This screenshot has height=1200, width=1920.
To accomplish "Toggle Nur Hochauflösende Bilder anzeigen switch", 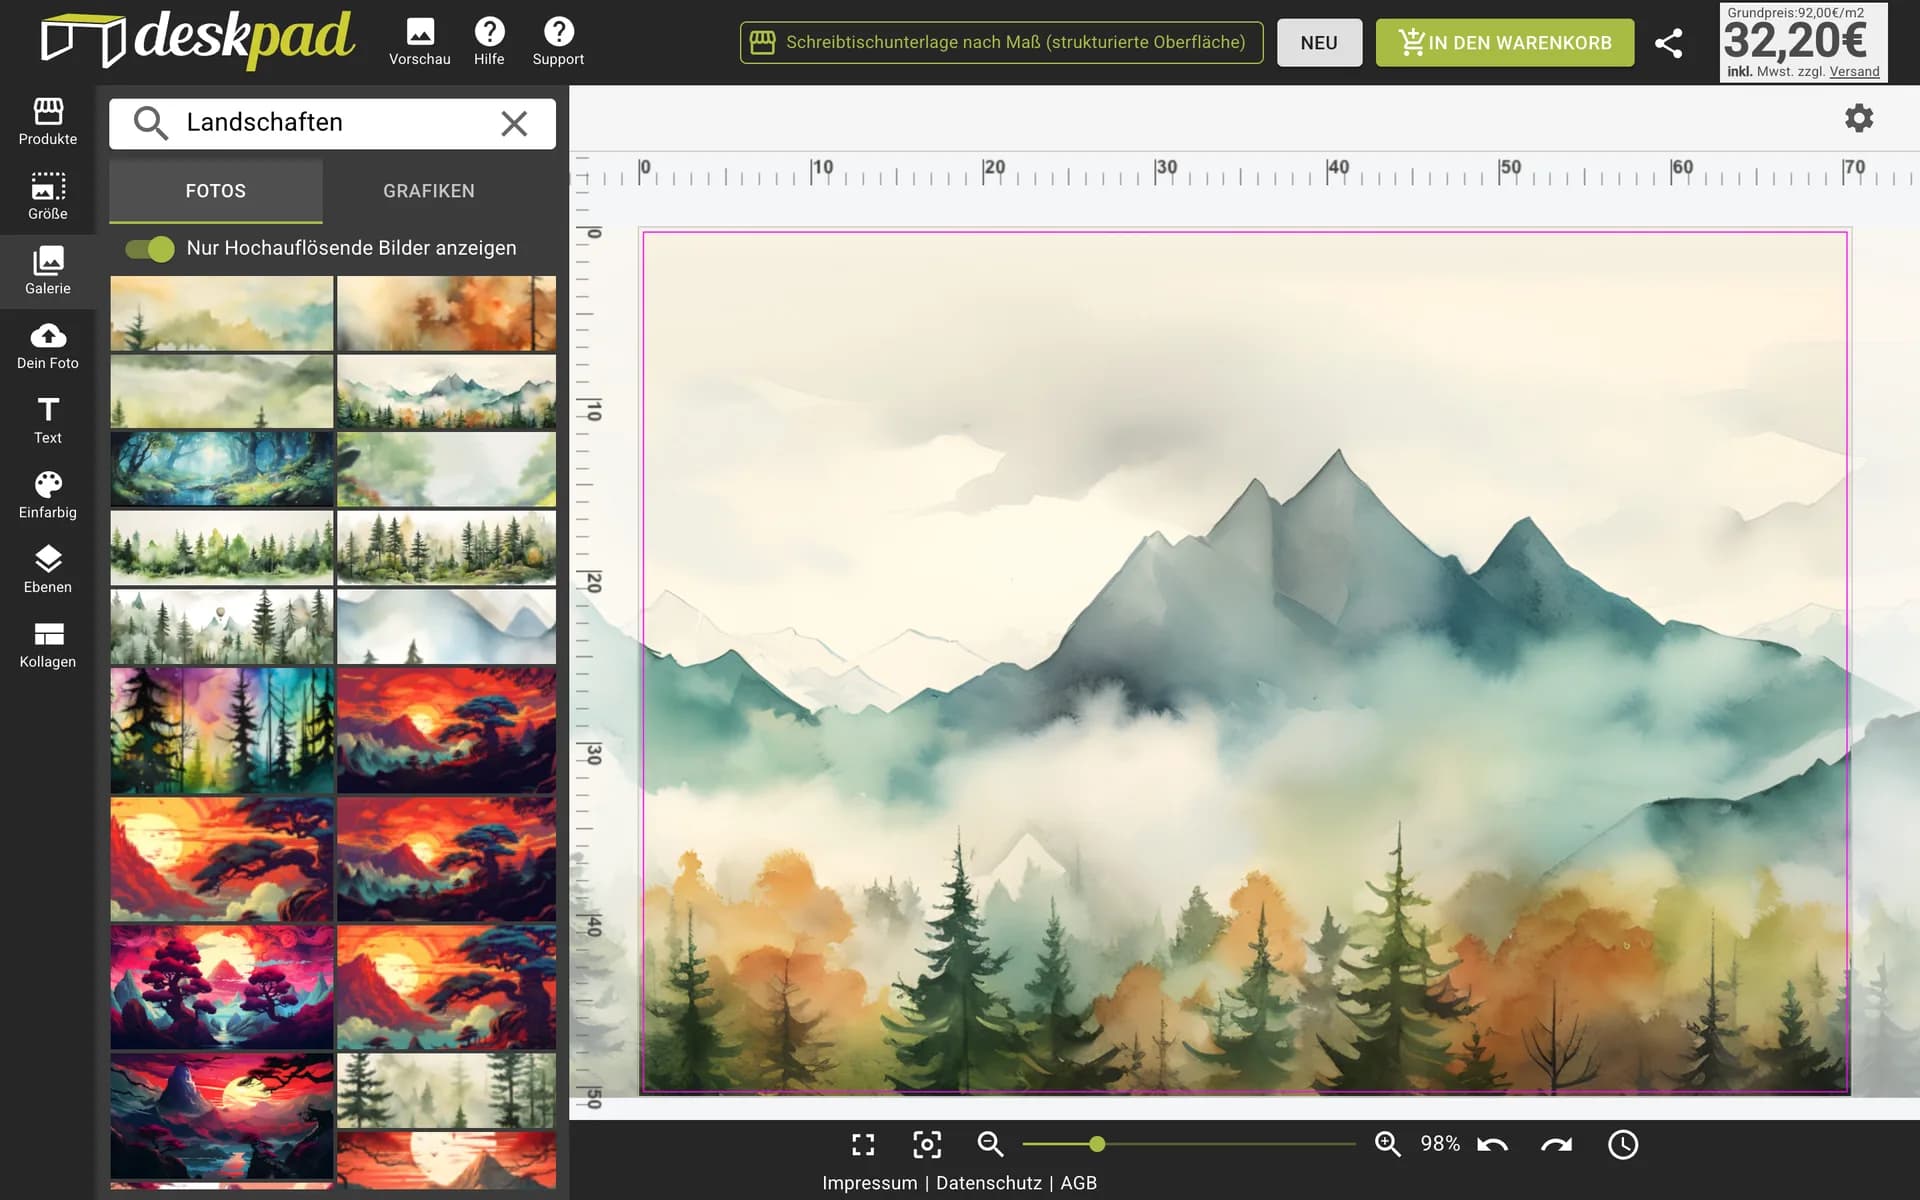I will pyautogui.click(x=150, y=249).
